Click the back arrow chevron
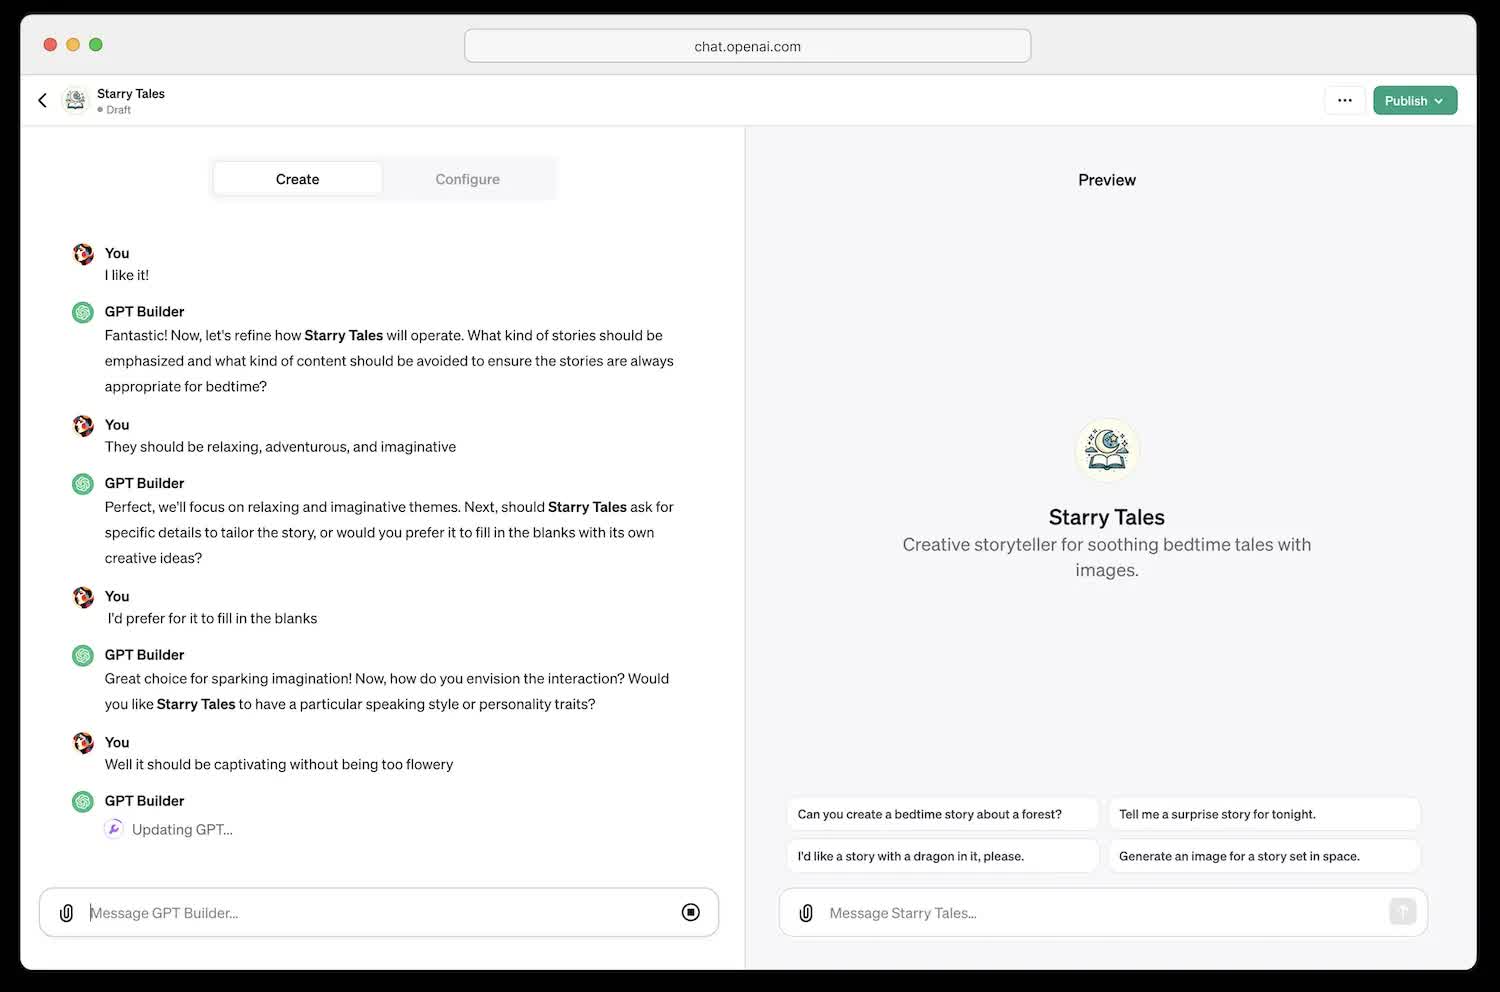The width and height of the screenshot is (1500, 992). tap(42, 100)
